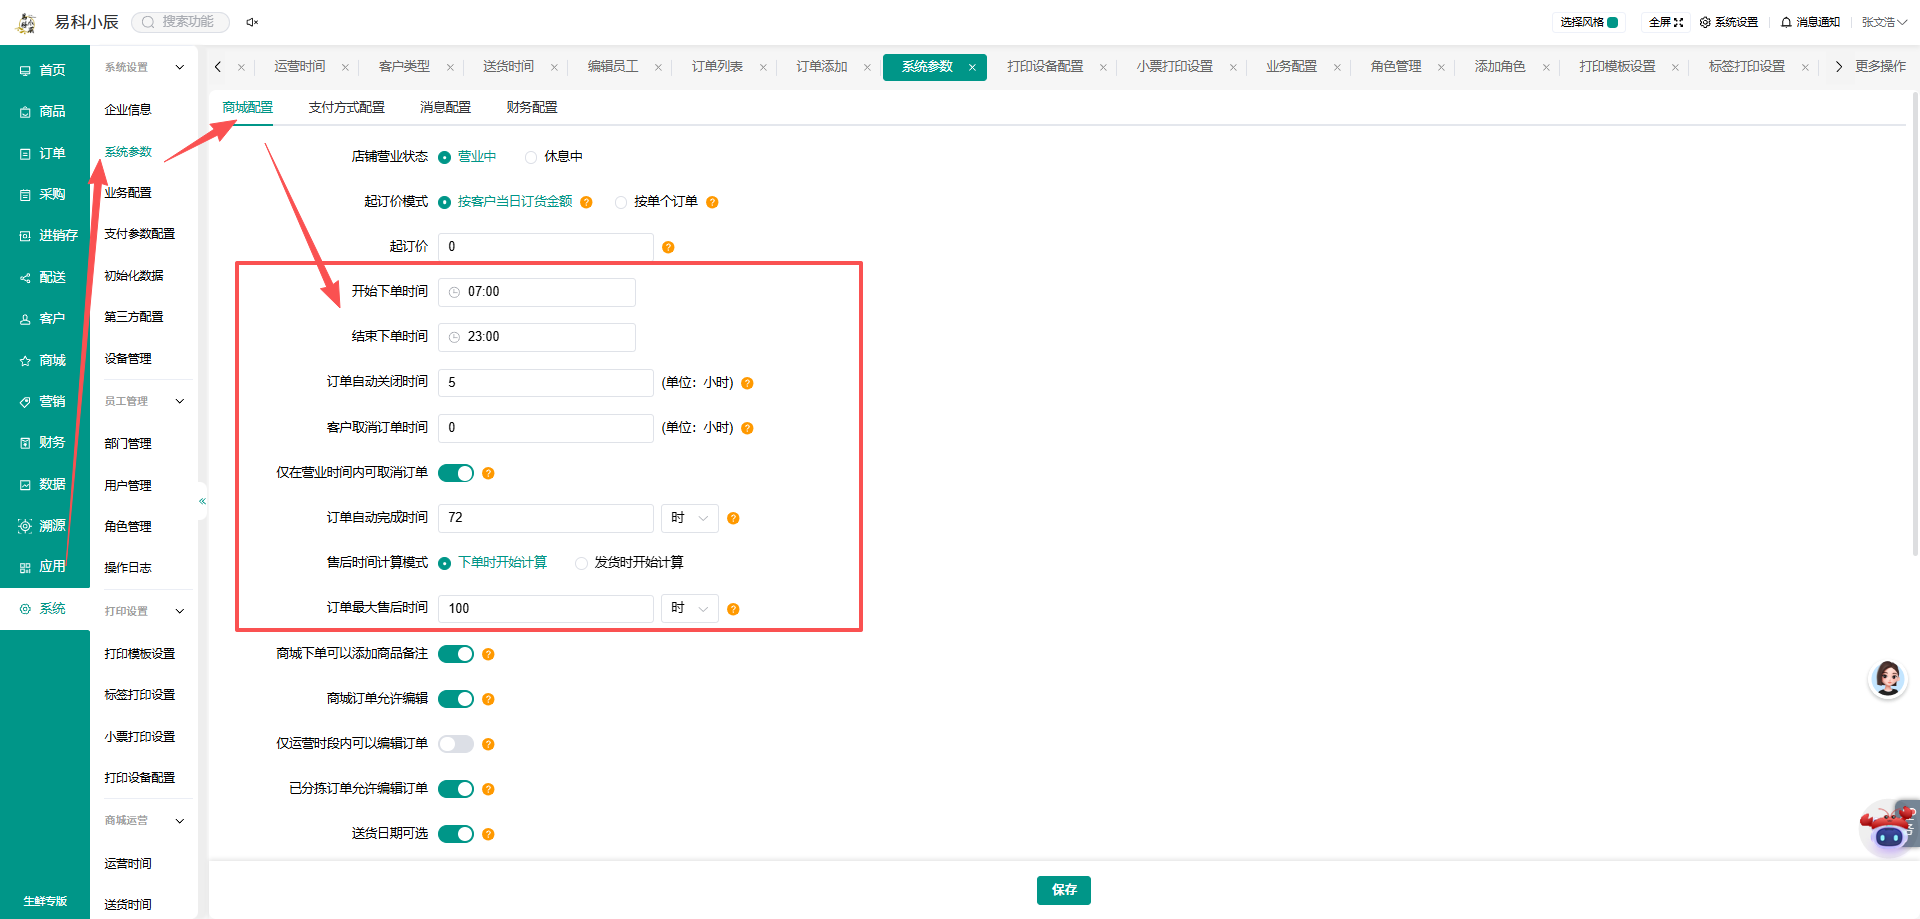Click the orange help icon next to 起订价

[x=668, y=247]
